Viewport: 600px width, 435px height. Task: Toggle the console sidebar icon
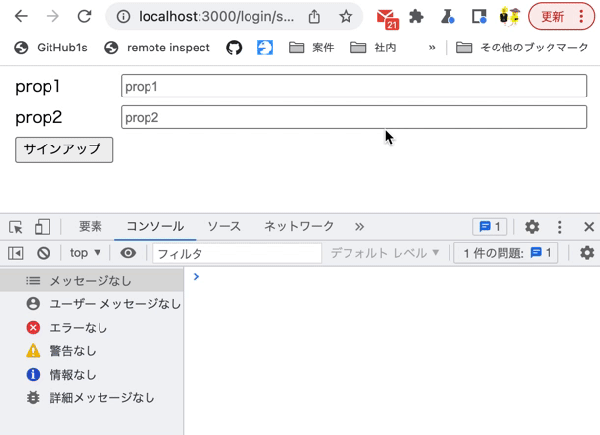[x=16, y=253]
